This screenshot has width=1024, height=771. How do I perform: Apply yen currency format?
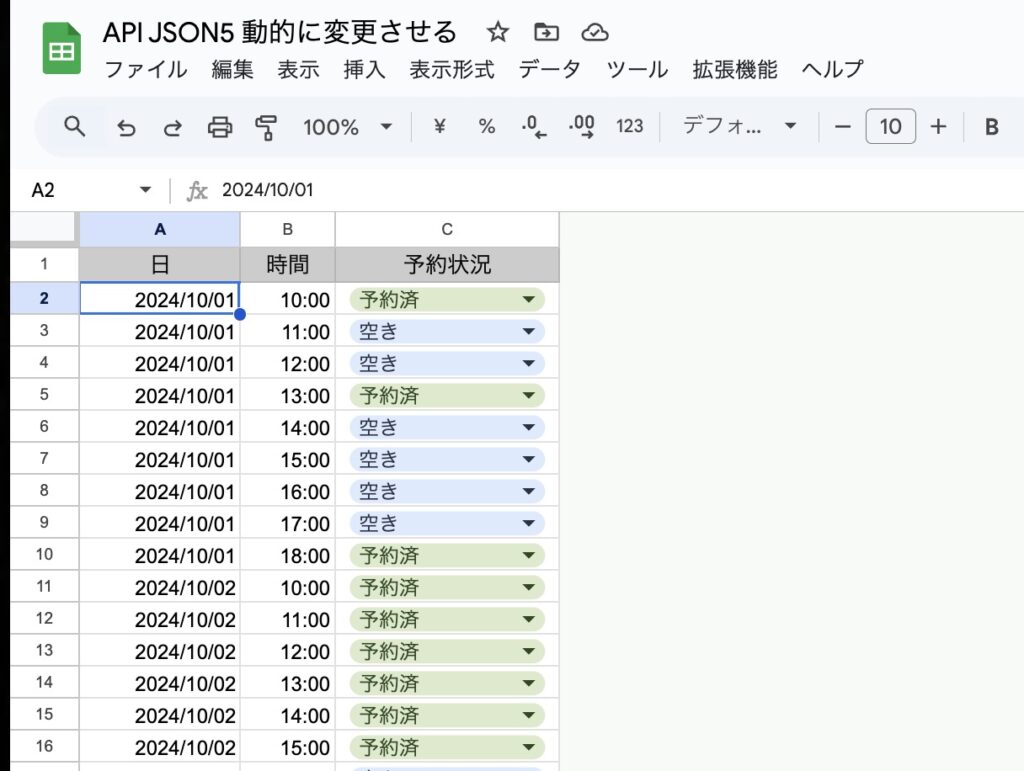click(x=439, y=127)
